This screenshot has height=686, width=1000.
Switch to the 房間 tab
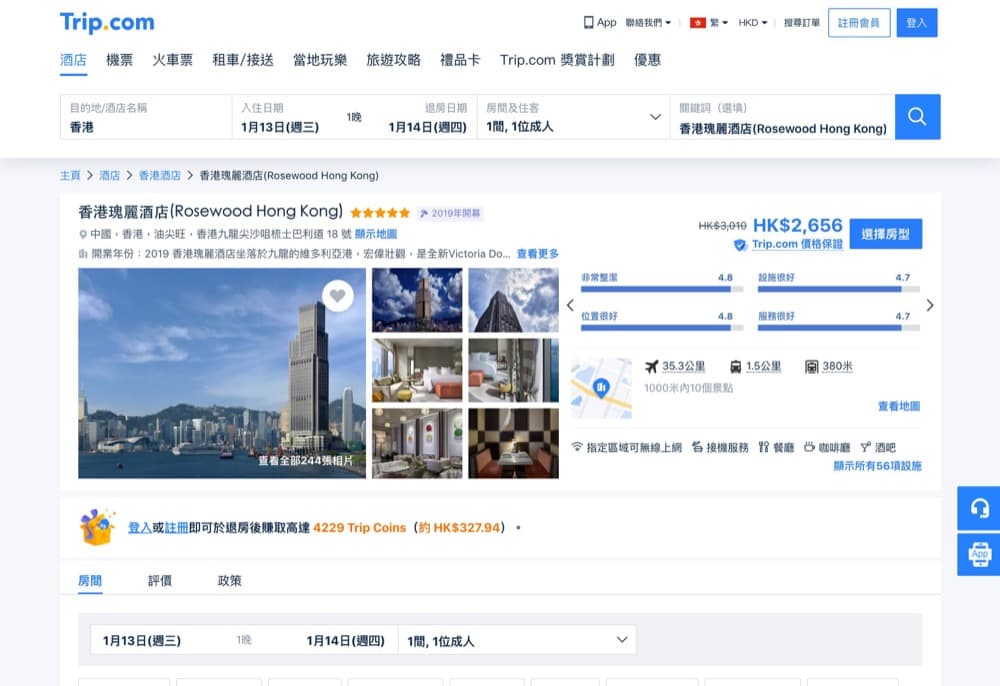click(x=90, y=580)
